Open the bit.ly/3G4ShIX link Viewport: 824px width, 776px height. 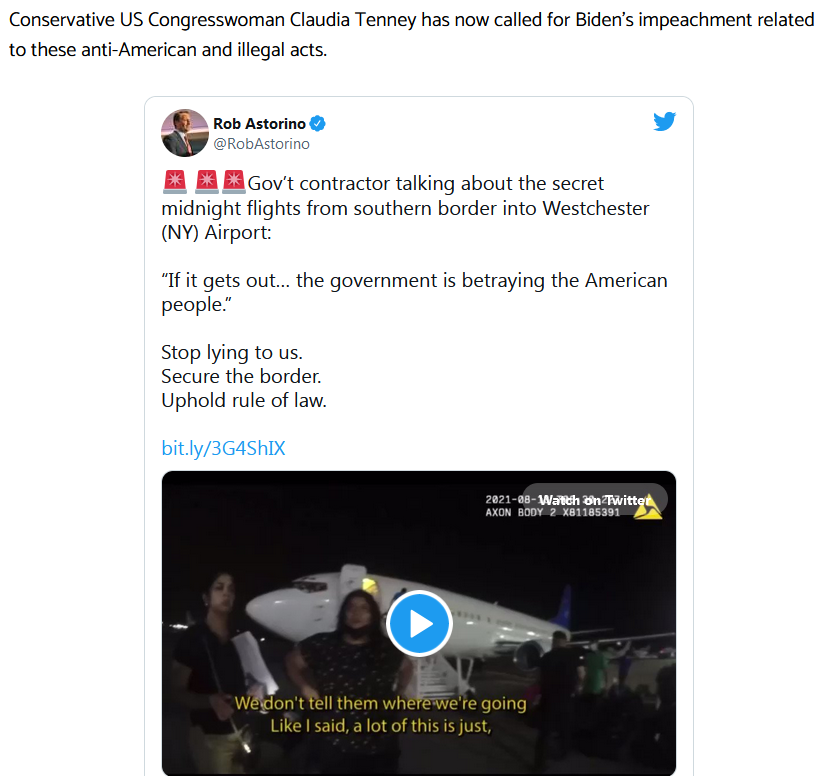click(x=223, y=448)
